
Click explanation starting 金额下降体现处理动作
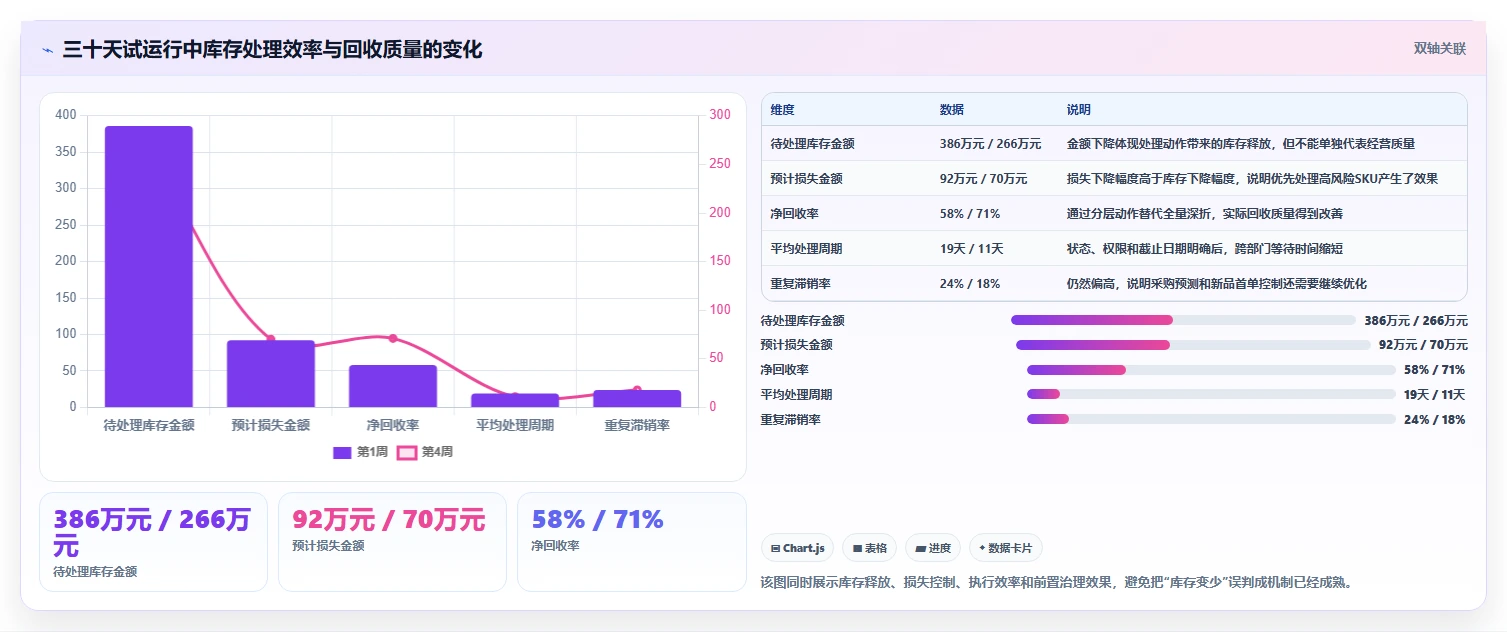(1241, 144)
